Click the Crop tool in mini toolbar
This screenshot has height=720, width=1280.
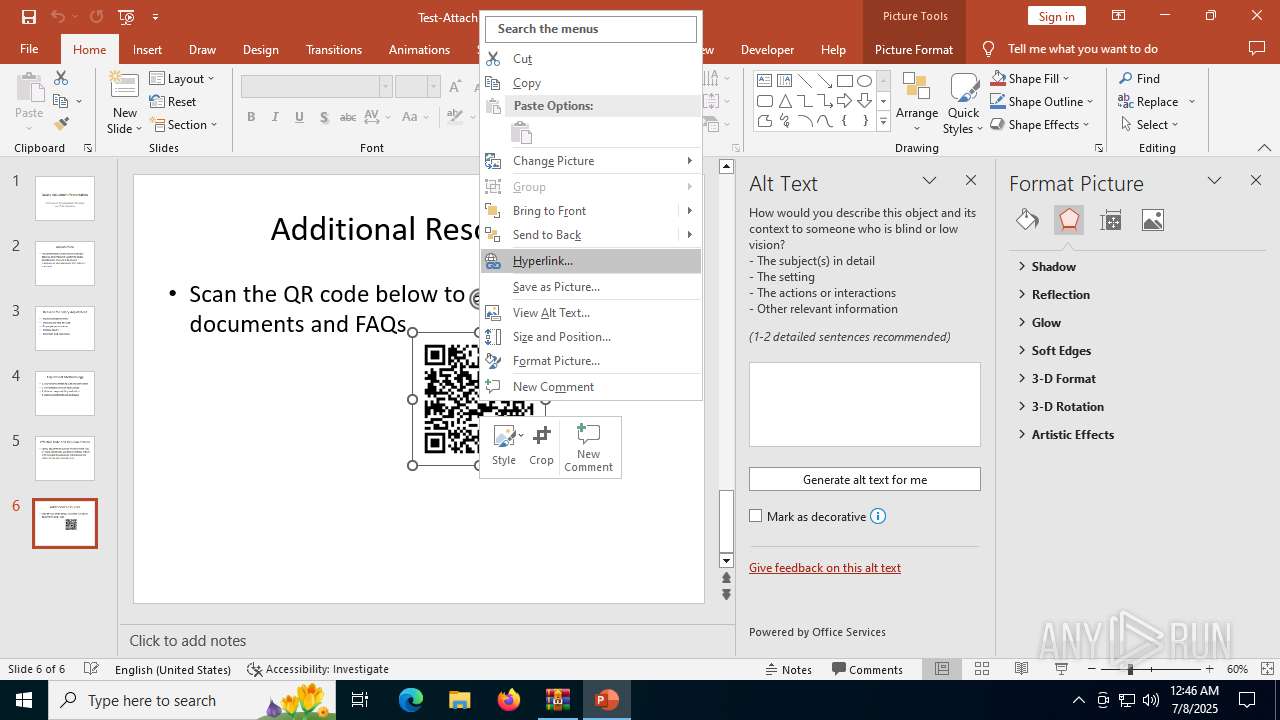pyautogui.click(x=541, y=446)
